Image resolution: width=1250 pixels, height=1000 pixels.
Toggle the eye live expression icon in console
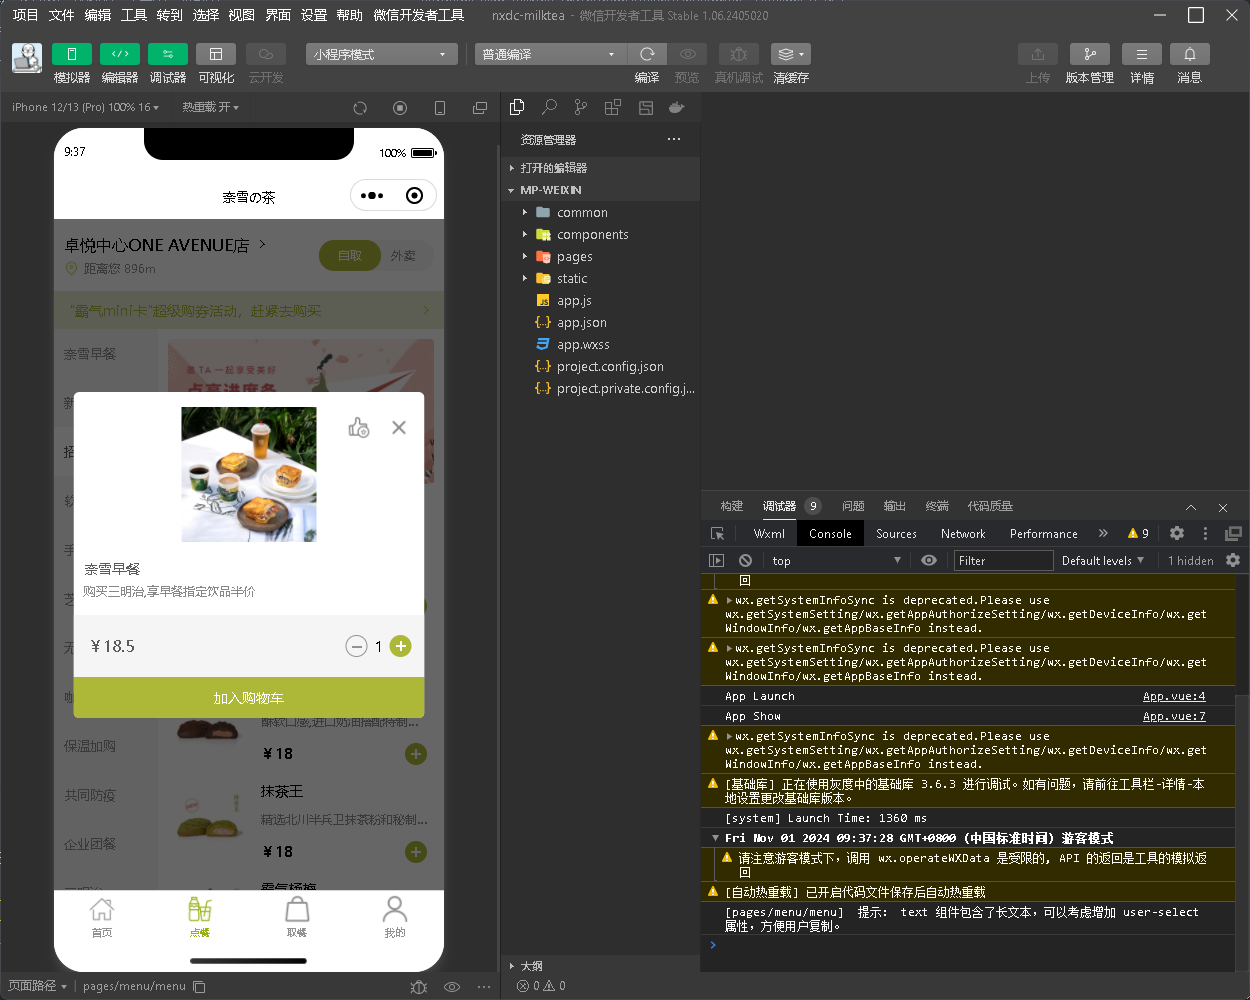929,561
